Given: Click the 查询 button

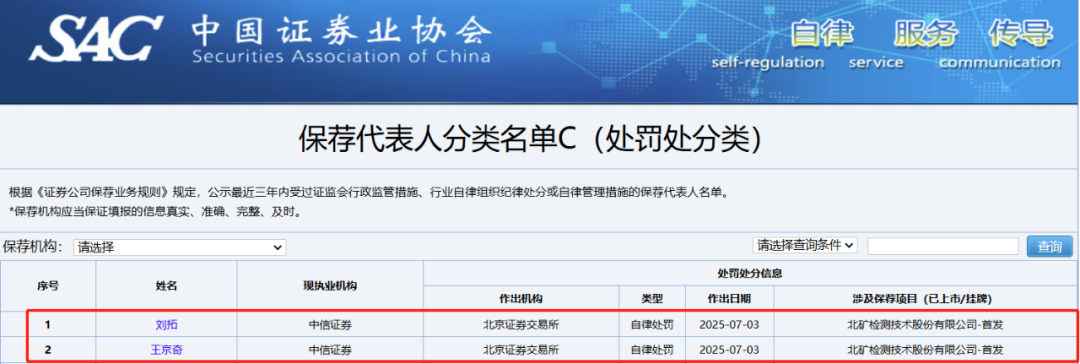Looking at the screenshot, I should tap(1049, 246).
